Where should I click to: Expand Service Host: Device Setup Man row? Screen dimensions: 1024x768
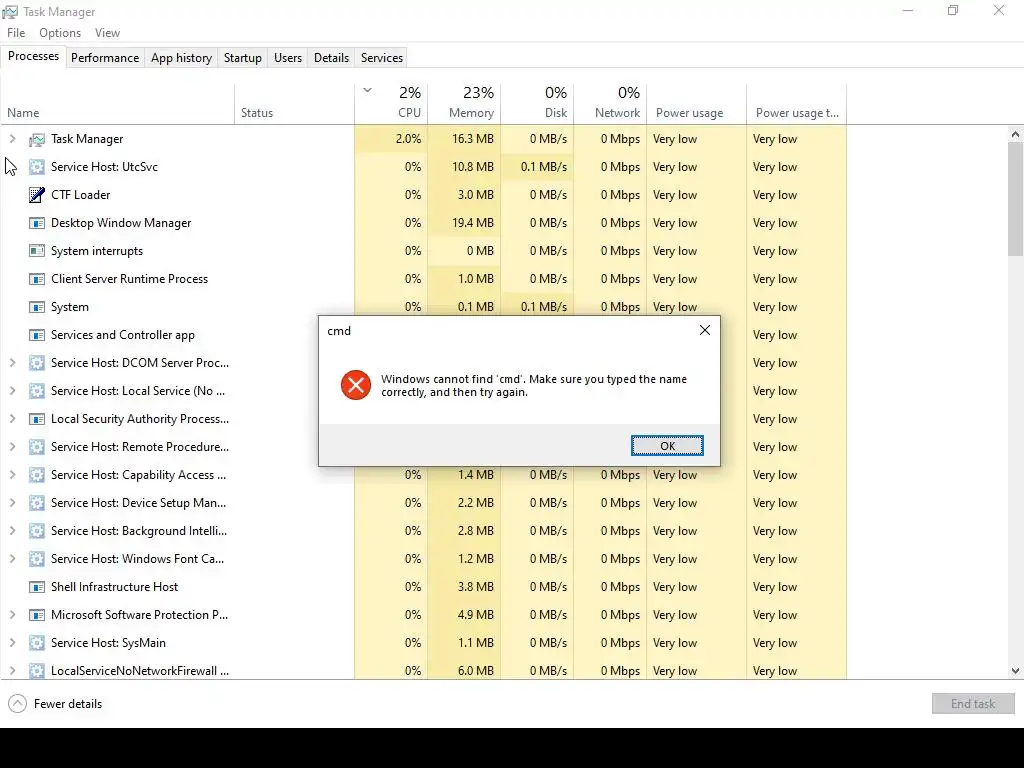pos(12,503)
